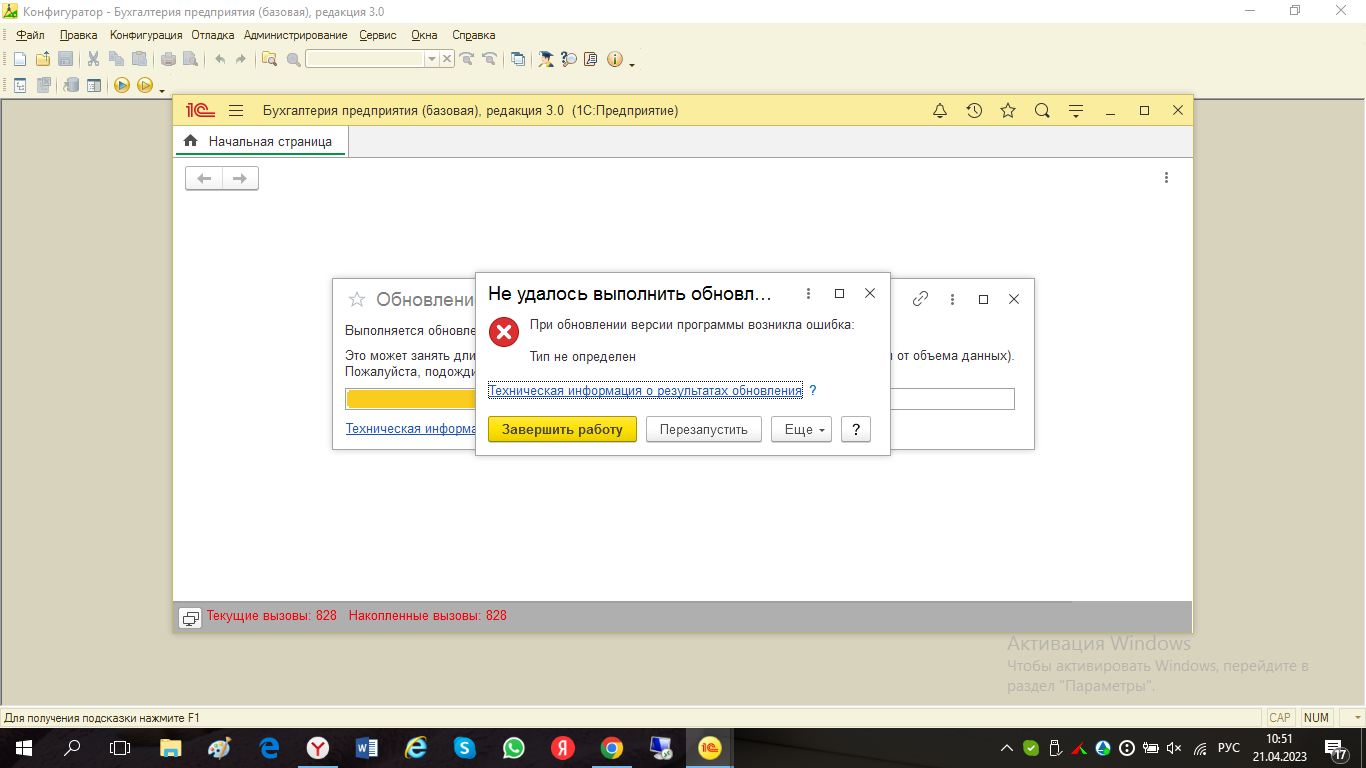1366x768 pixels.
Task: Open Техническая информация о результатах обновления link
Action: click(x=645, y=390)
